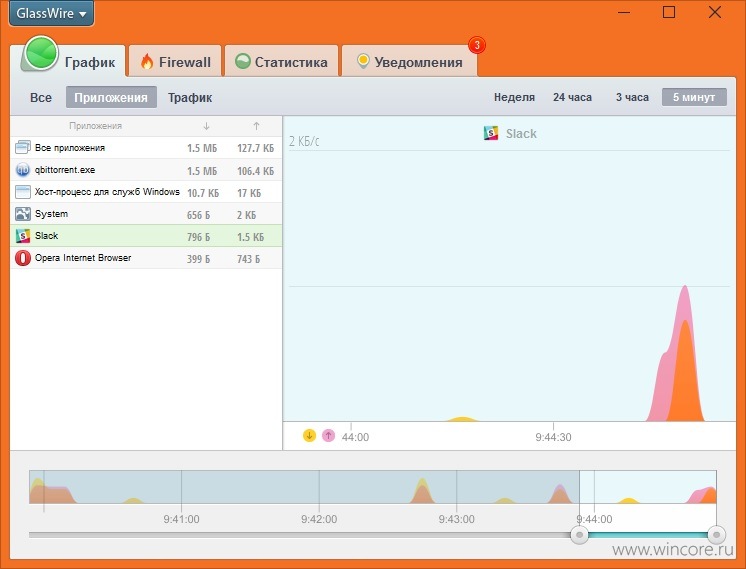
Task: Toggle yellow download traffic indicator
Action: tap(309, 435)
